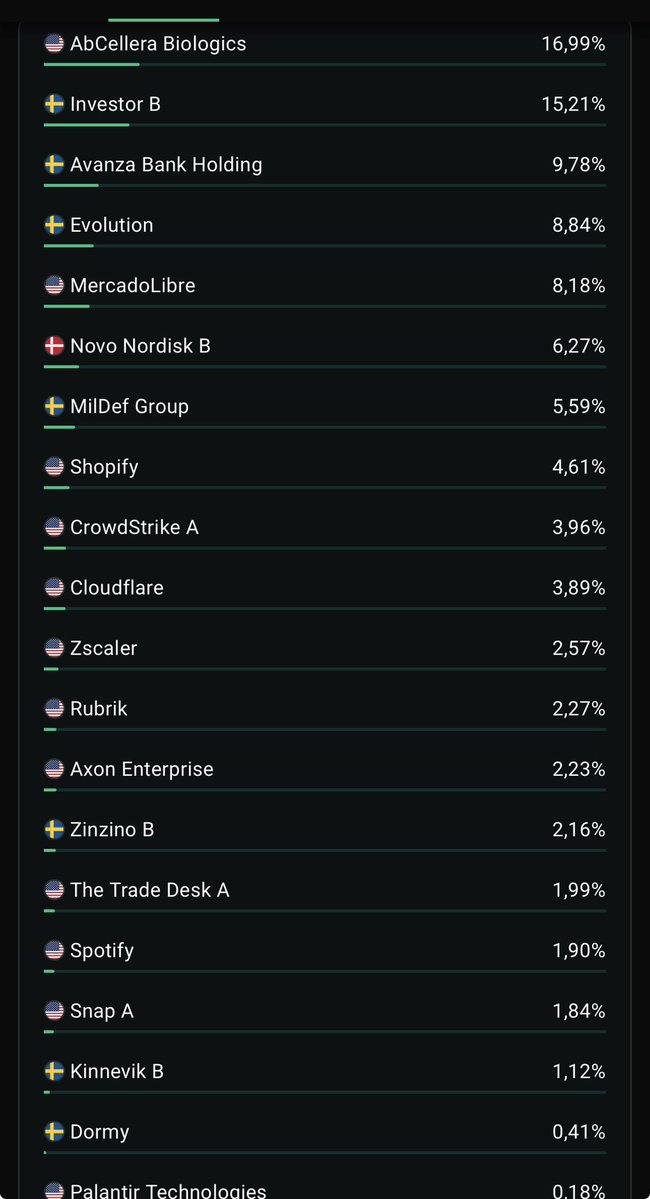Tap the Swedish flag beside Investor B
The image size is (650, 1199).
pos(54,104)
